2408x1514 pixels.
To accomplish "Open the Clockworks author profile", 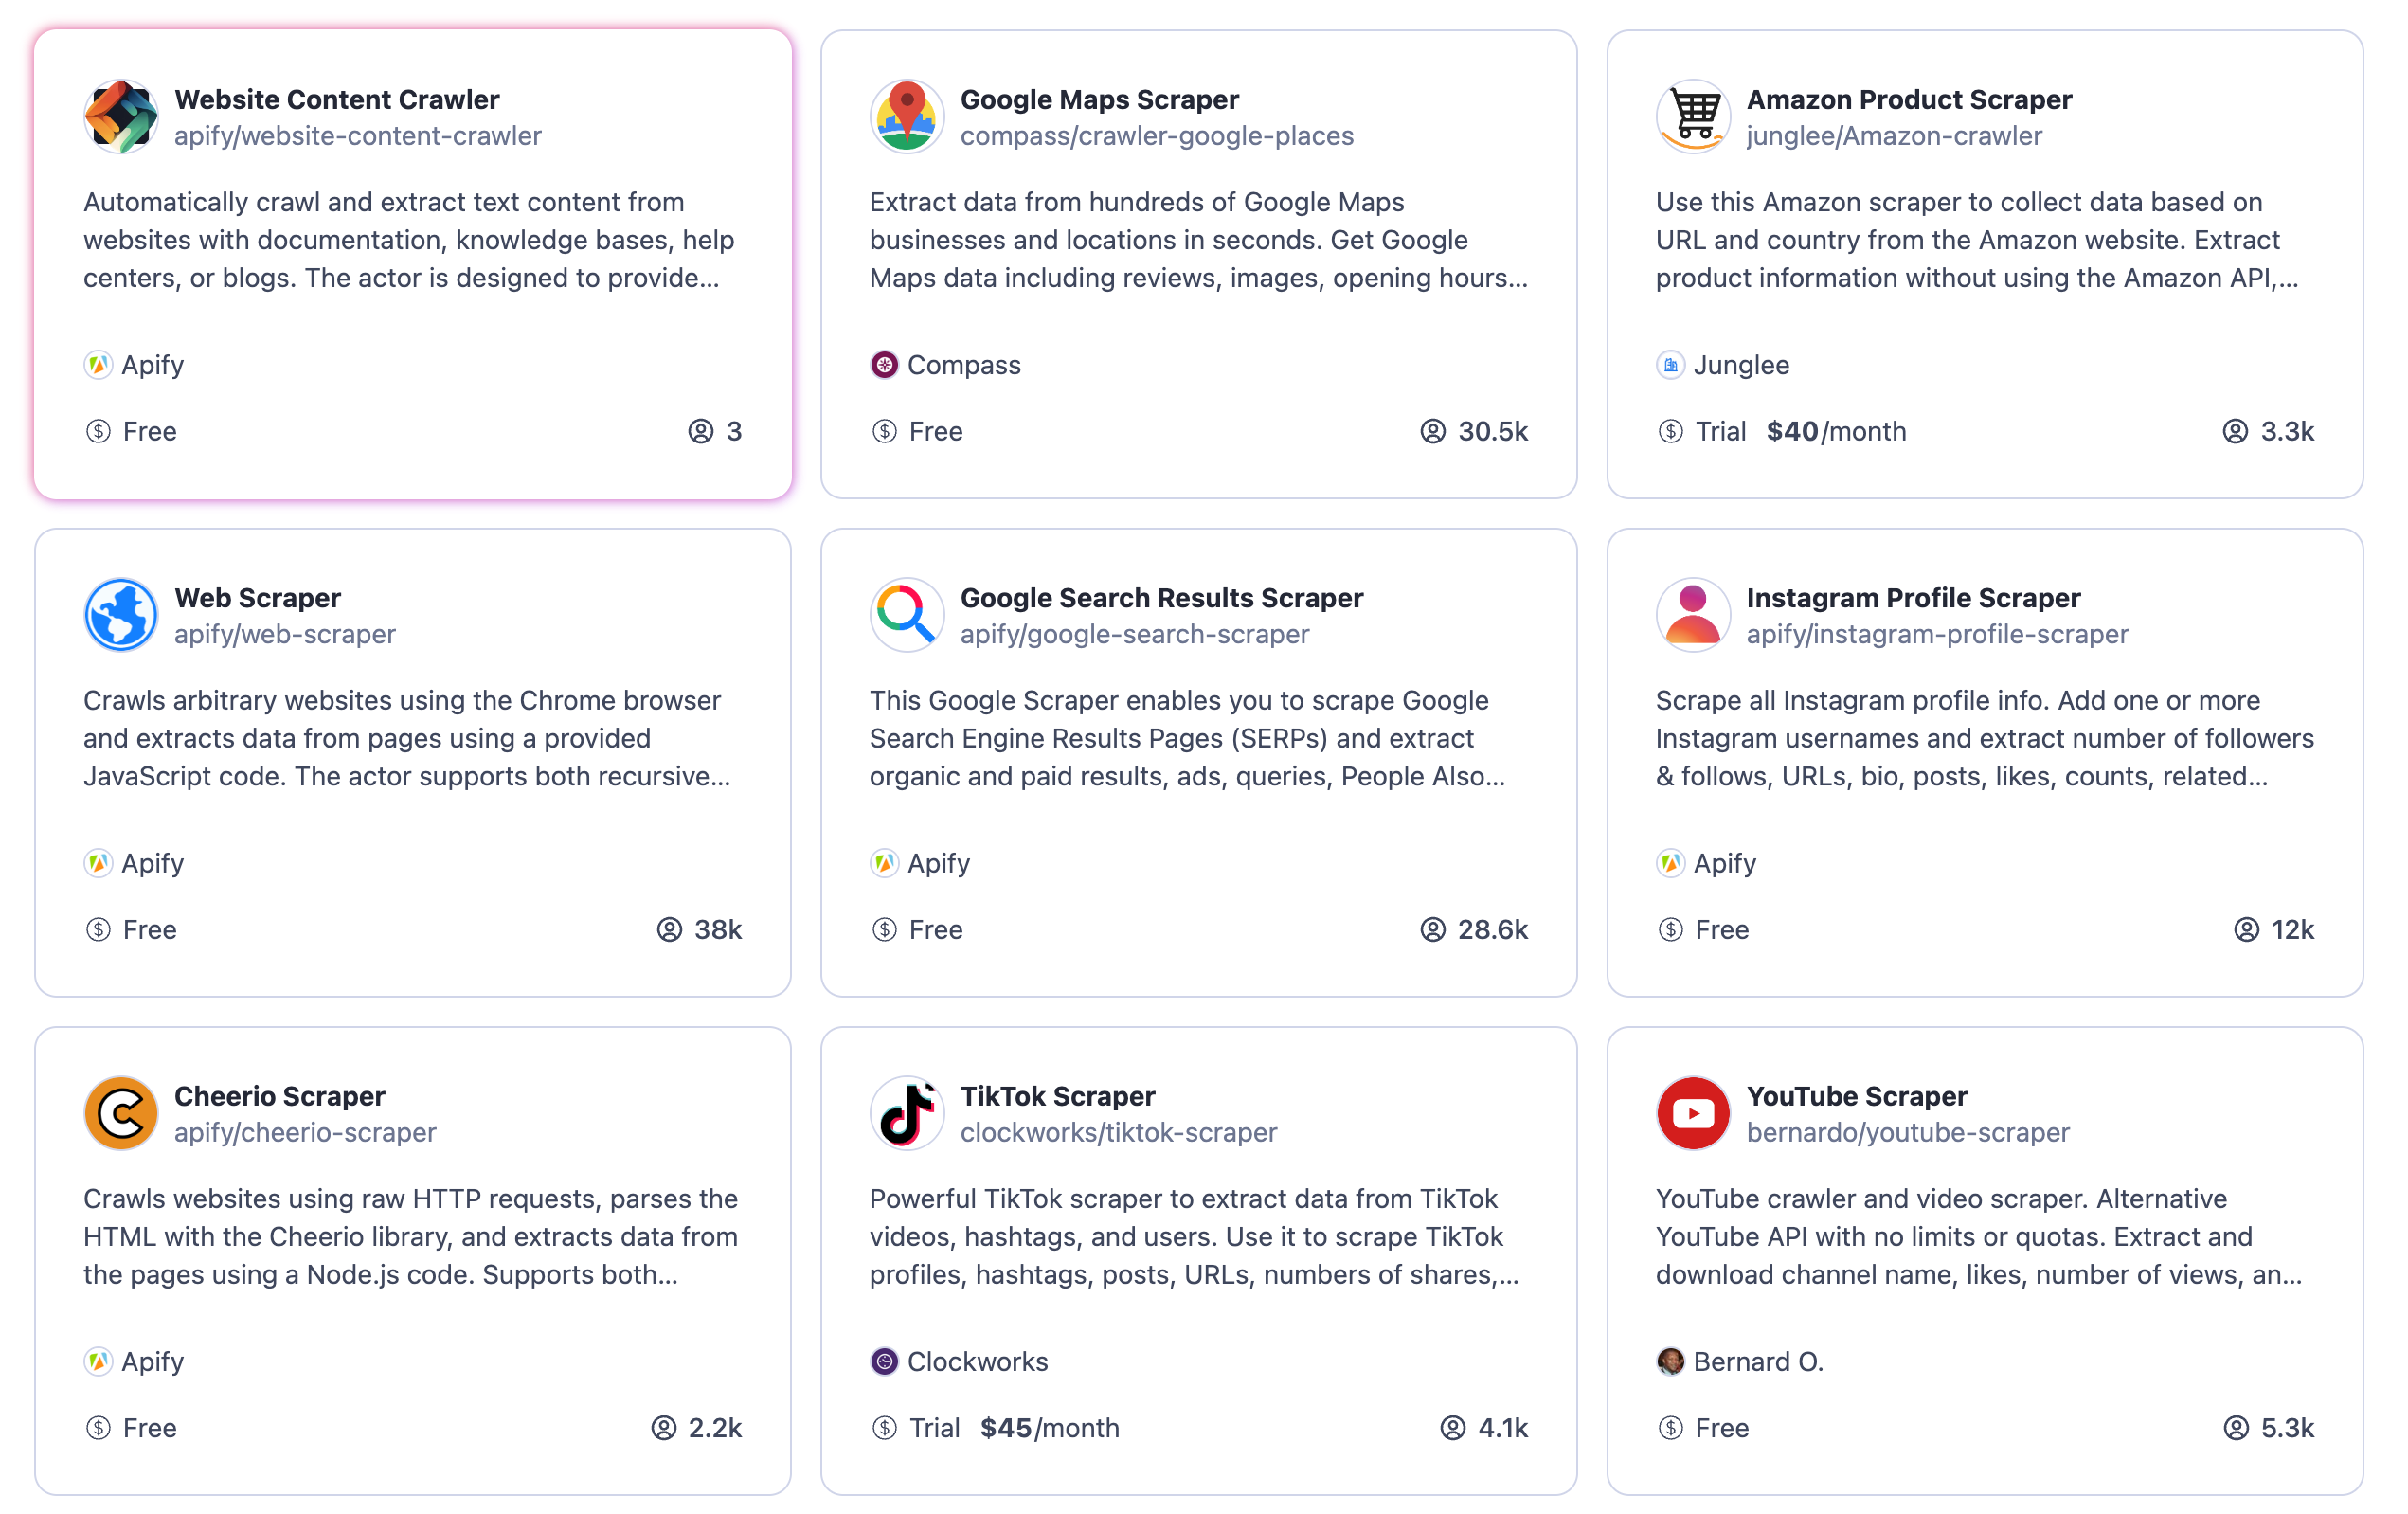I will pyautogui.click(x=977, y=1361).
